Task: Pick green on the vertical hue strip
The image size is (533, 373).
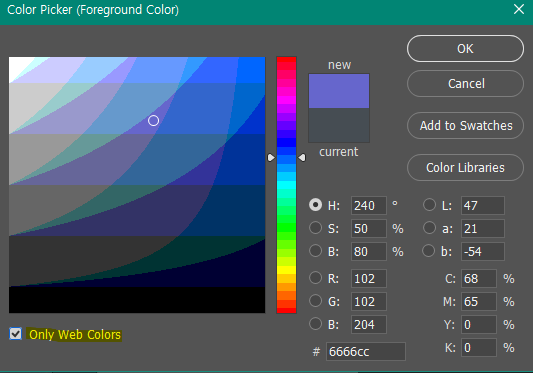Action: (286, 227)
